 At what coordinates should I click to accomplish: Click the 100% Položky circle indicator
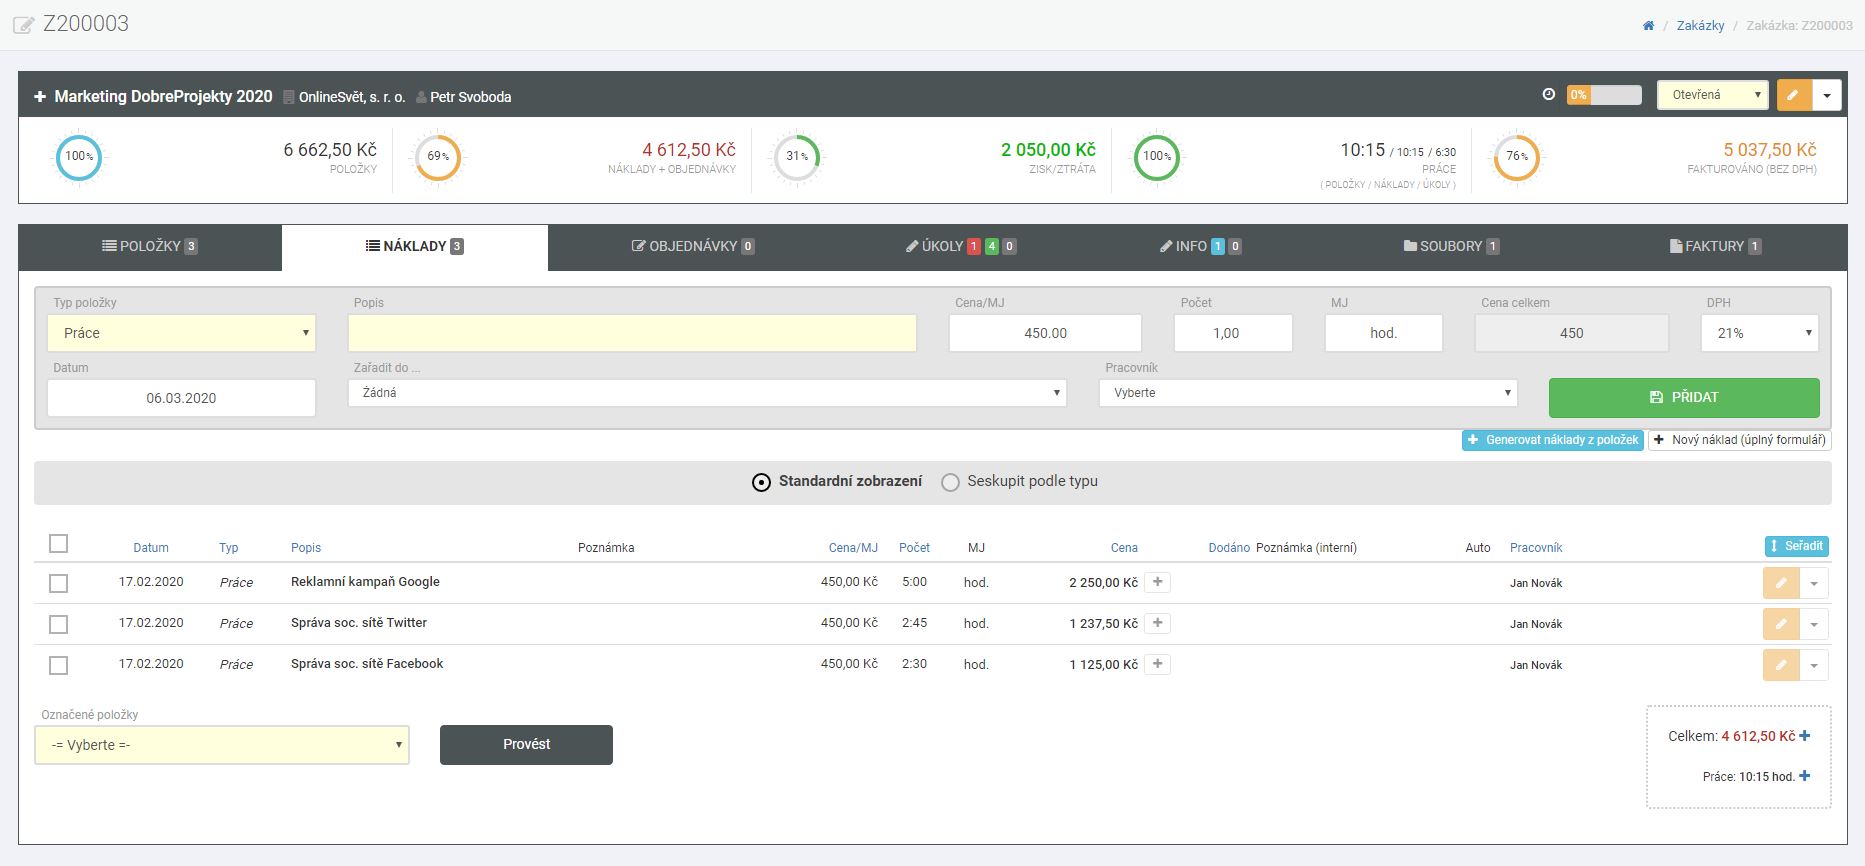79,156
